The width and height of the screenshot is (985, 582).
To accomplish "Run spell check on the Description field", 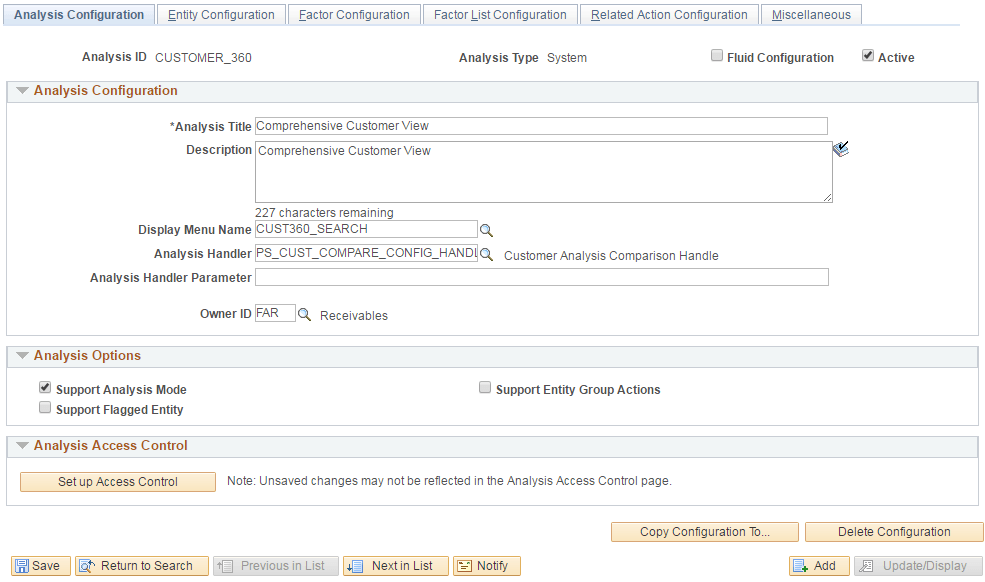I will [x=841, y=148].
